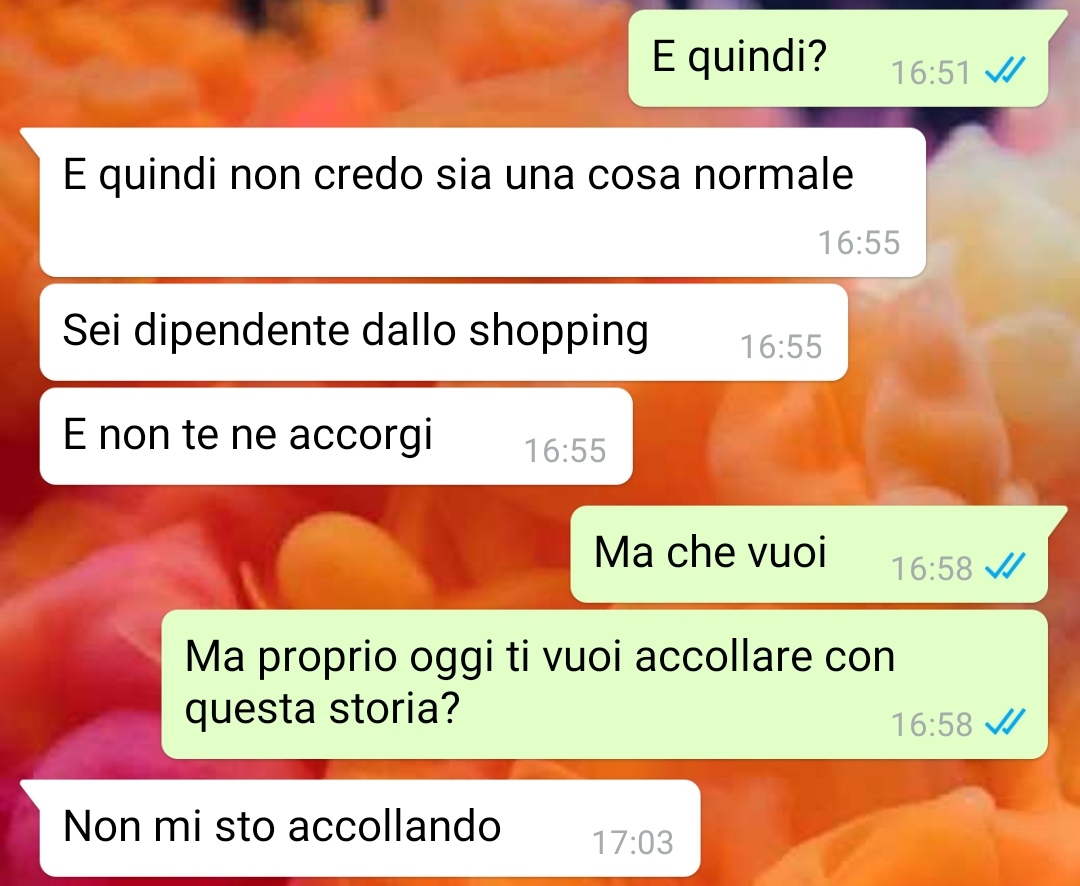Image resolution: width=1080 pixels, height=886 pixels.
Task: Select the 'E non te ne accorgi' message
Action: [336, 436]
